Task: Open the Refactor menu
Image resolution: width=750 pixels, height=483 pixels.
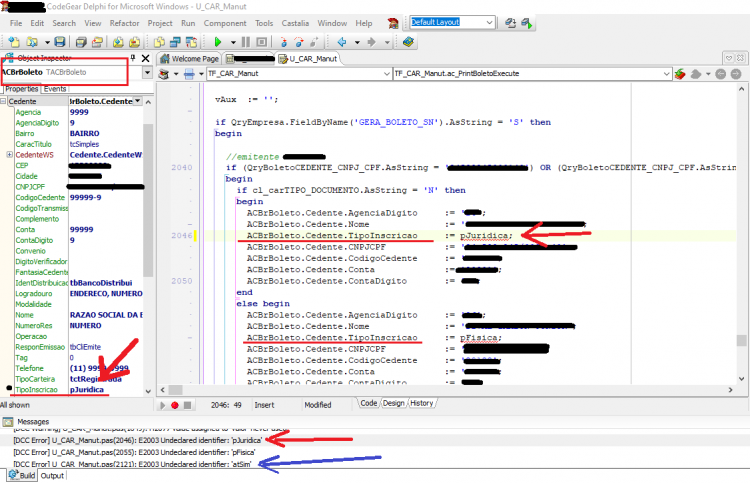Action: coord(124,23)
